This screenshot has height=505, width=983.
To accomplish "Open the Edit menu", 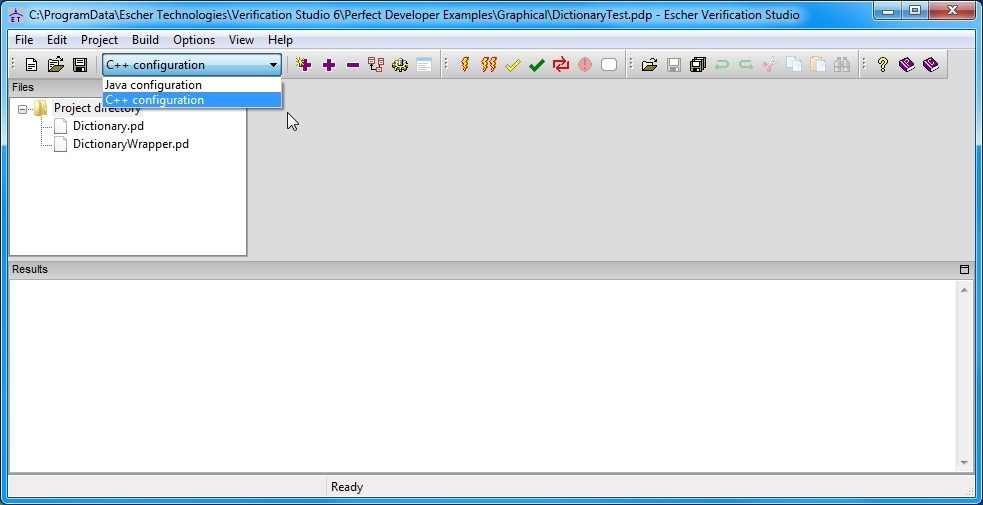I will click(x=56, y=39).
